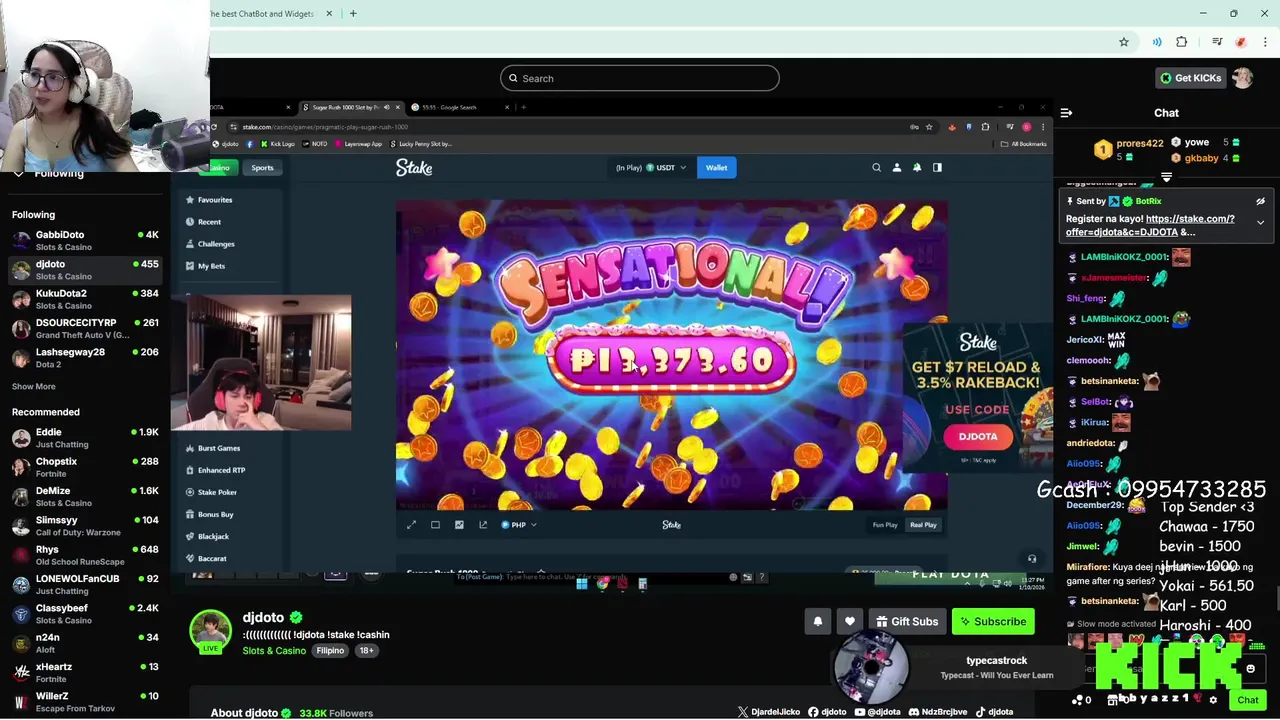Open DjardelJicko X social link
Viewport: 1280px width, 720px height.
[x=768, y=712]
